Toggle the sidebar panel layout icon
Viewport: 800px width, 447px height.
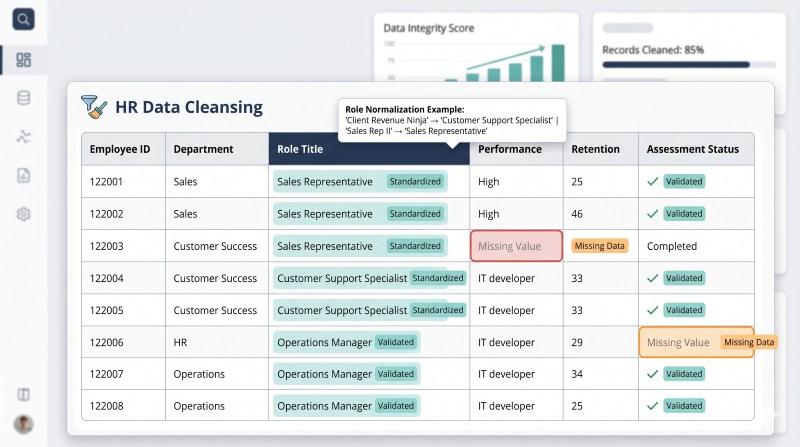[x=23, y=394]
